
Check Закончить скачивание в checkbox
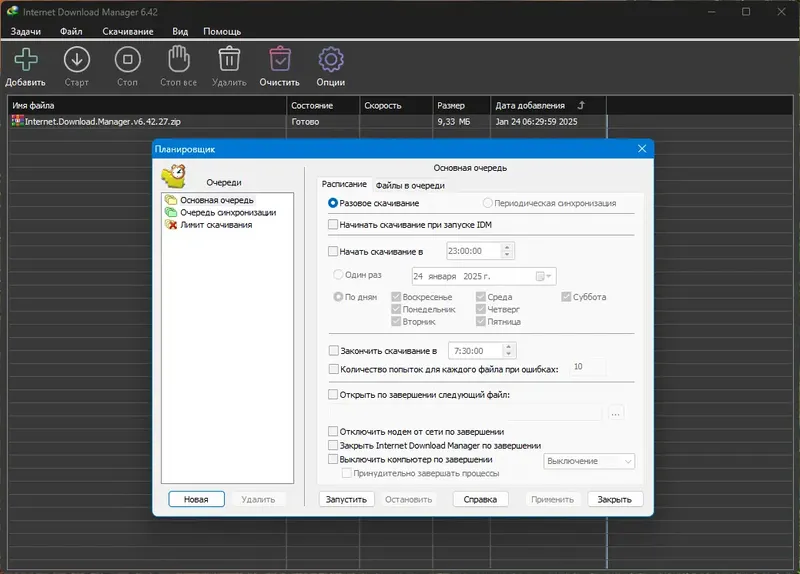(x=333, y=351)
